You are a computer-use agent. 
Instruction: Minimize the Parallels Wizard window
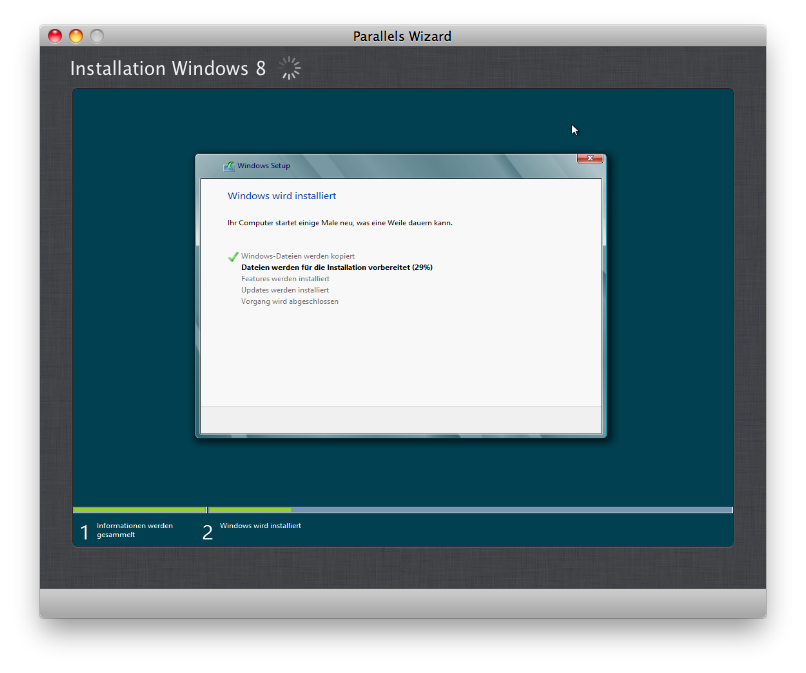(x=76, y=36)
